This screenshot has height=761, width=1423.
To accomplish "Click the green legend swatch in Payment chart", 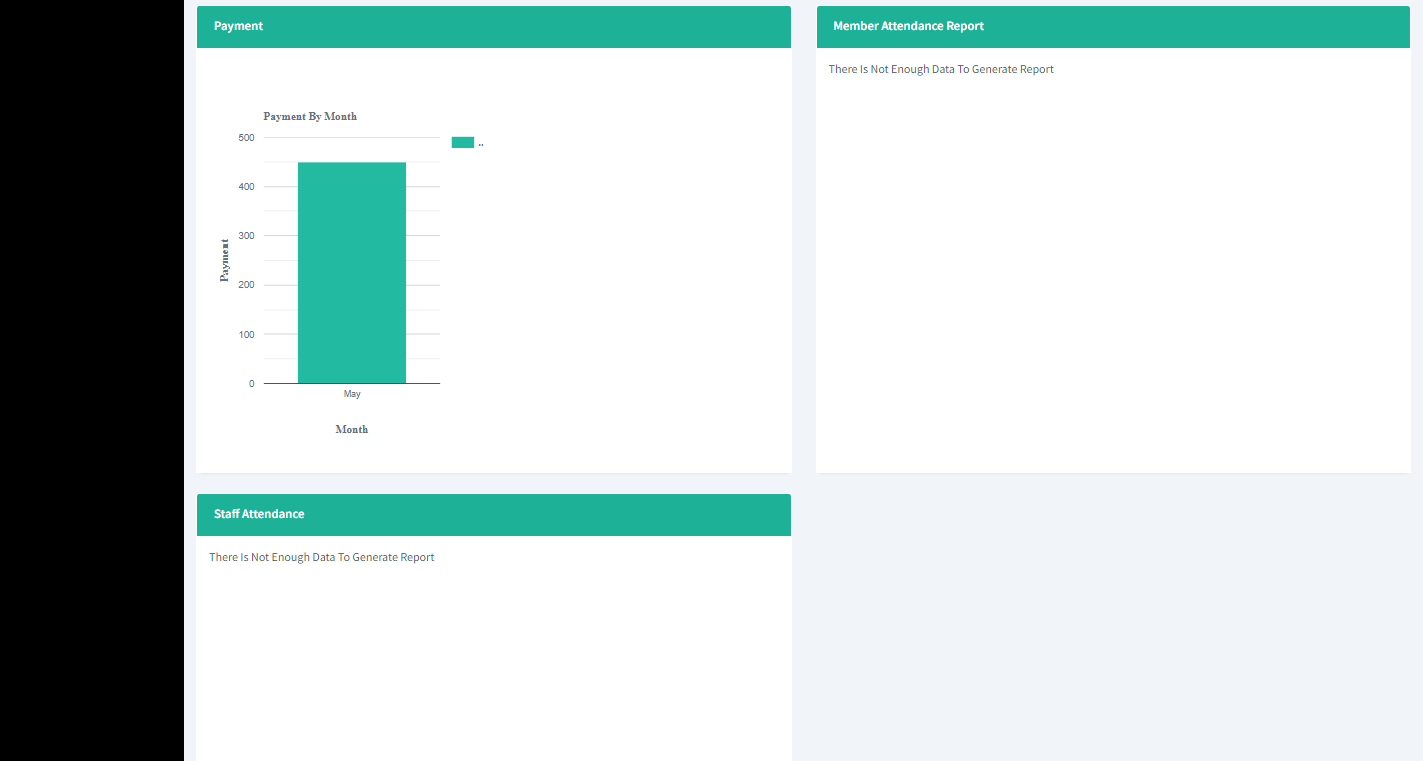I will click(x=462, y=142).
